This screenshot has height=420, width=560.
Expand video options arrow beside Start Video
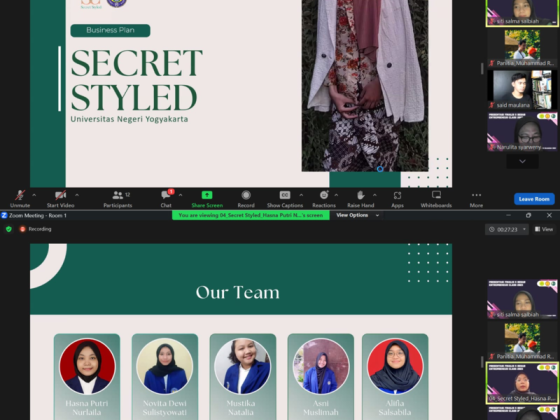pyautogui.click(x=77, y=195)
